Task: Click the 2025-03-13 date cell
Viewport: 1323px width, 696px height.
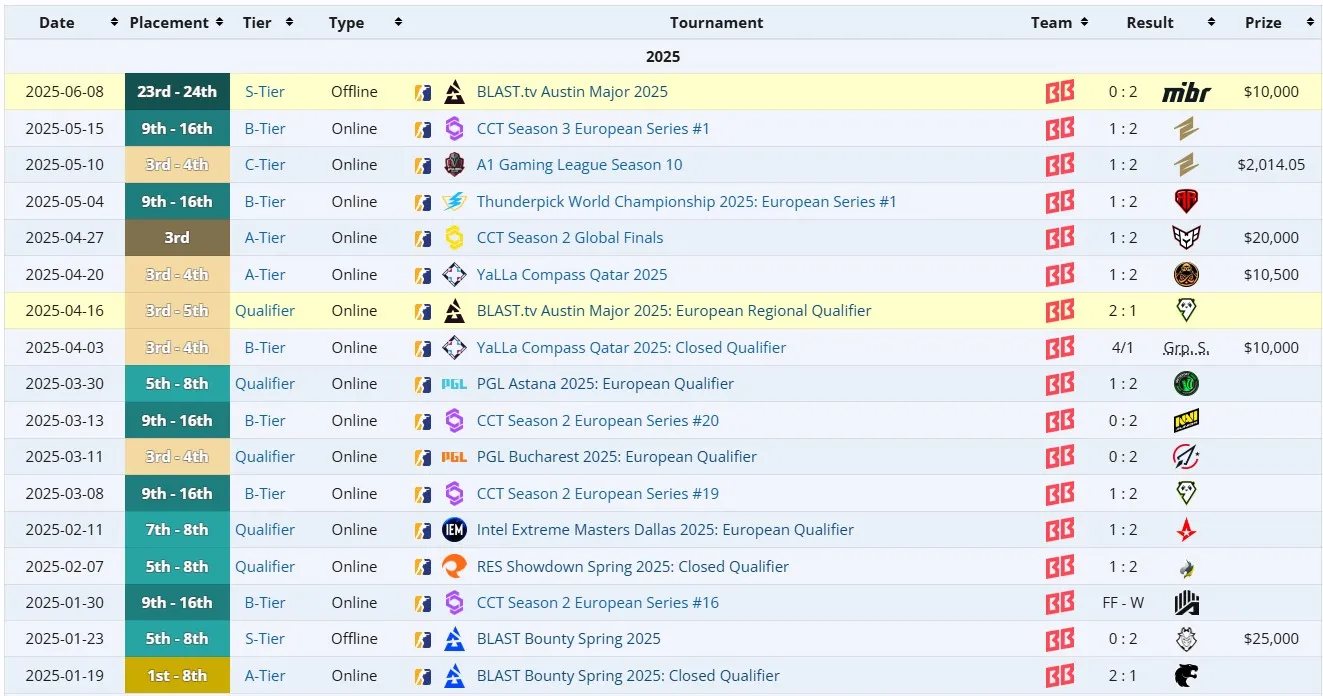Action: coord(64,421)
